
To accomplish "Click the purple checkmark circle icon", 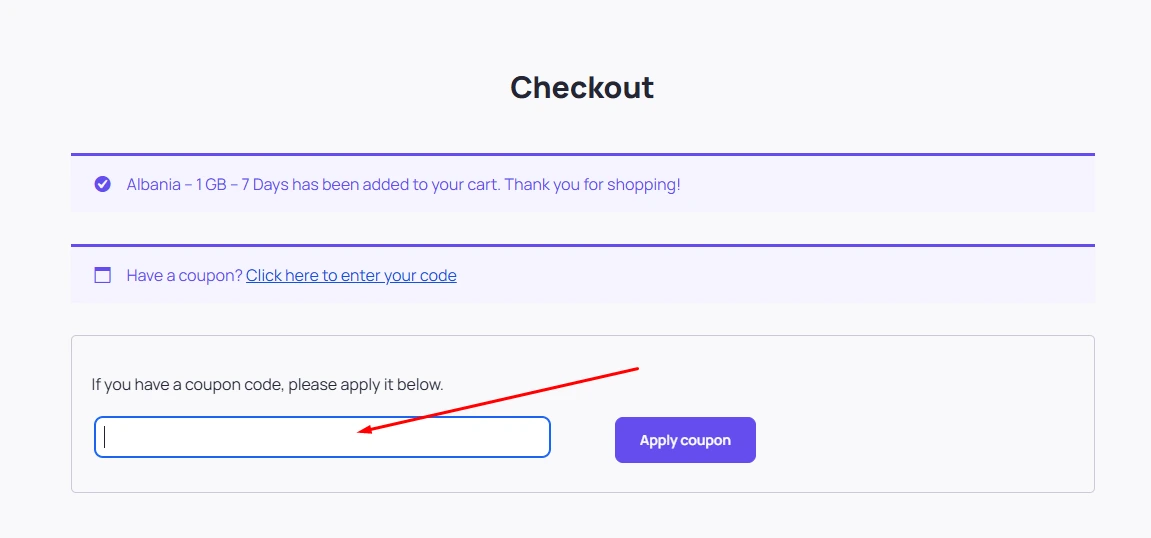I will pyautogui.click(x=102, y=184).
